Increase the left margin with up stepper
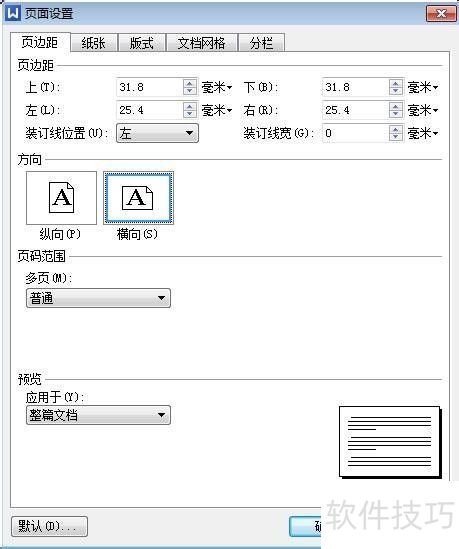Viewport: 459px width, 549px height. pos(189,106)
